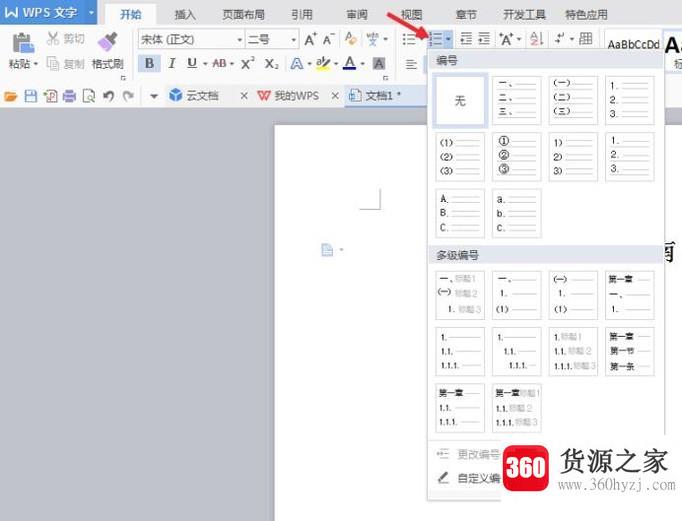This screenshot has height=521, width=682.
Task: Select the Format Painter brush
Action: [108, 42]
